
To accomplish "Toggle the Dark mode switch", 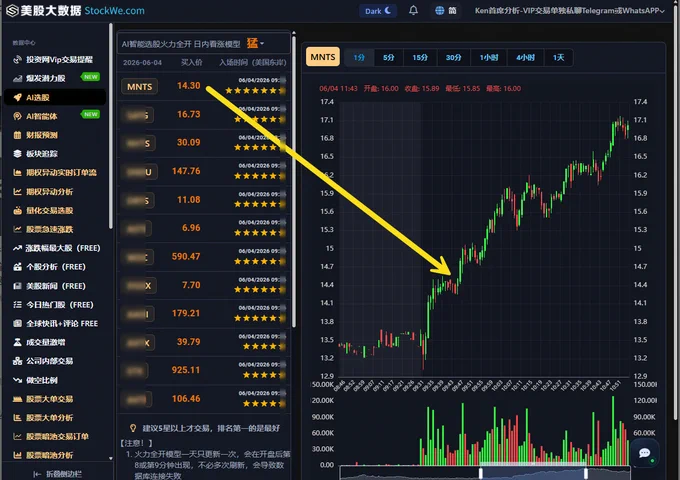I will (x=378, y=11).
